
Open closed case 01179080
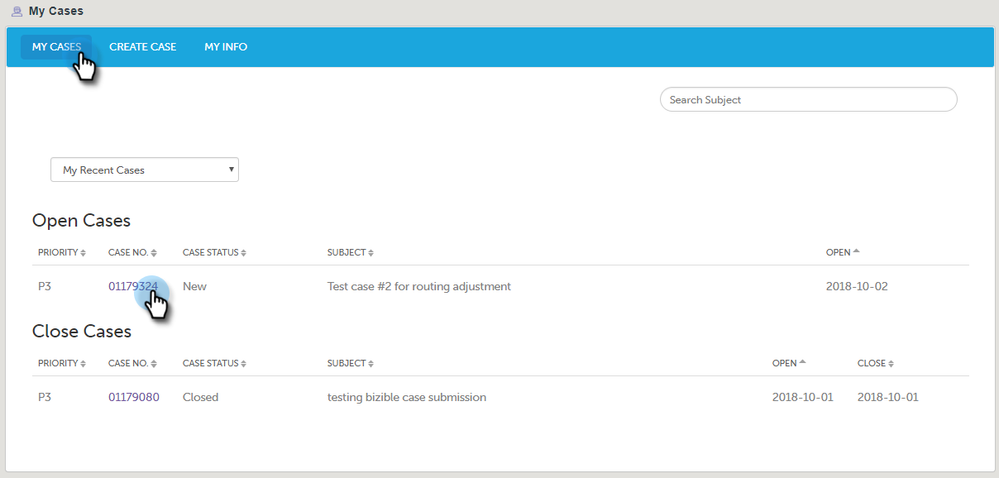[x=133, y=397]
